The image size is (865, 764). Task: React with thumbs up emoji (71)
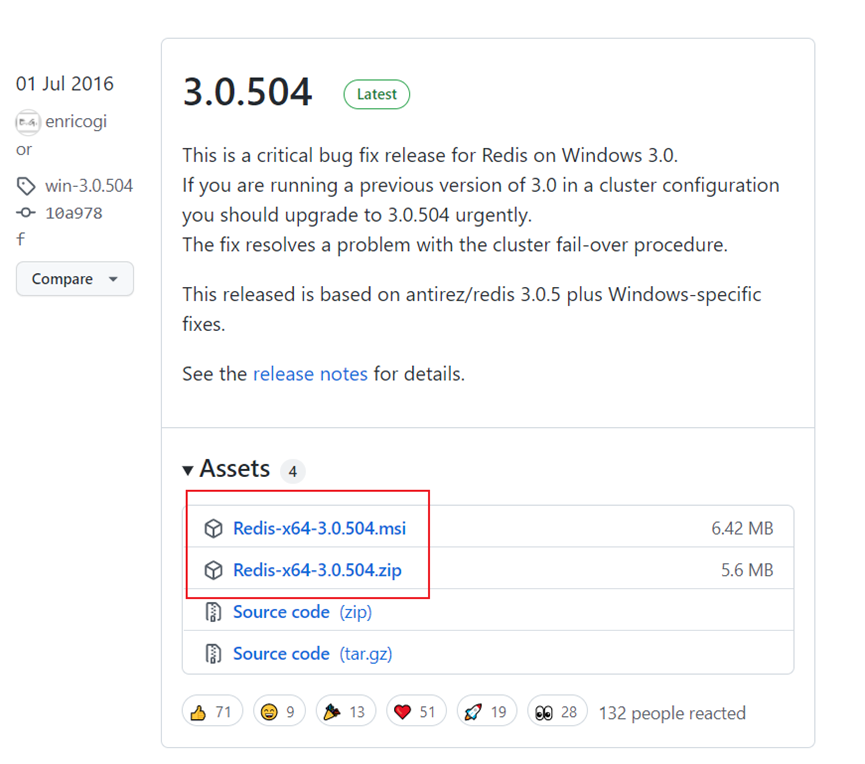[212, 712]
